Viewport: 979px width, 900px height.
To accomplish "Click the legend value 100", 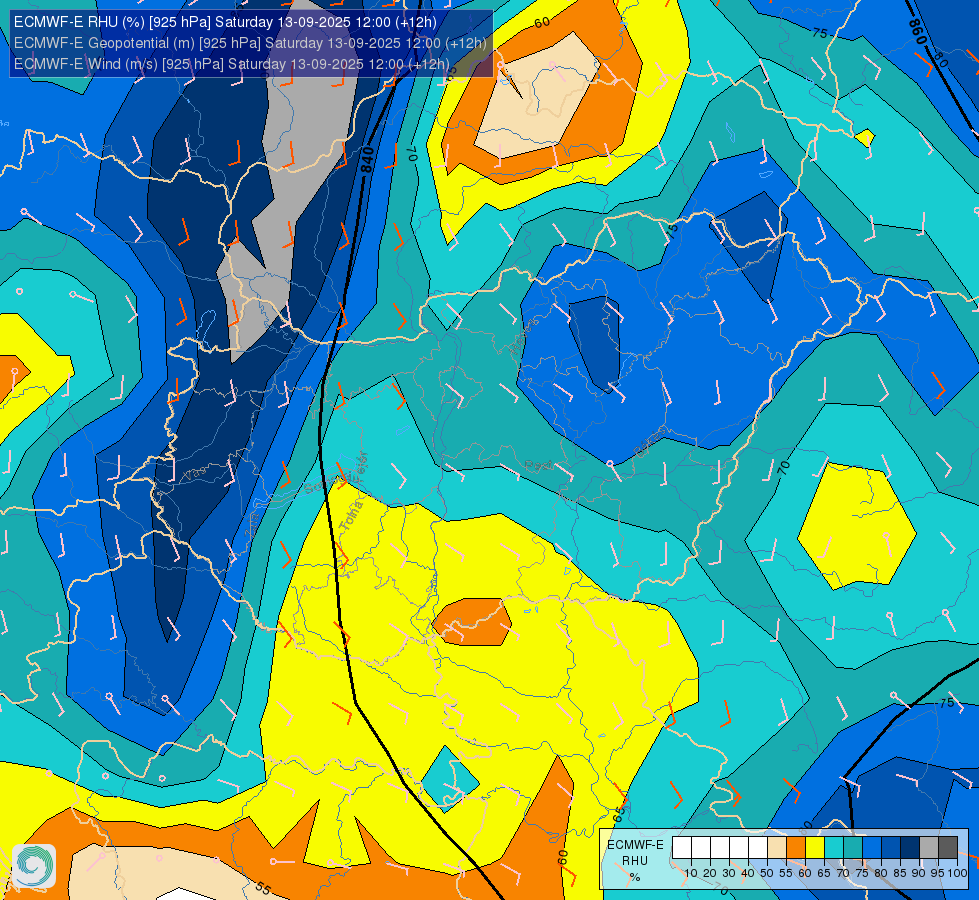I will pos(957,873).
